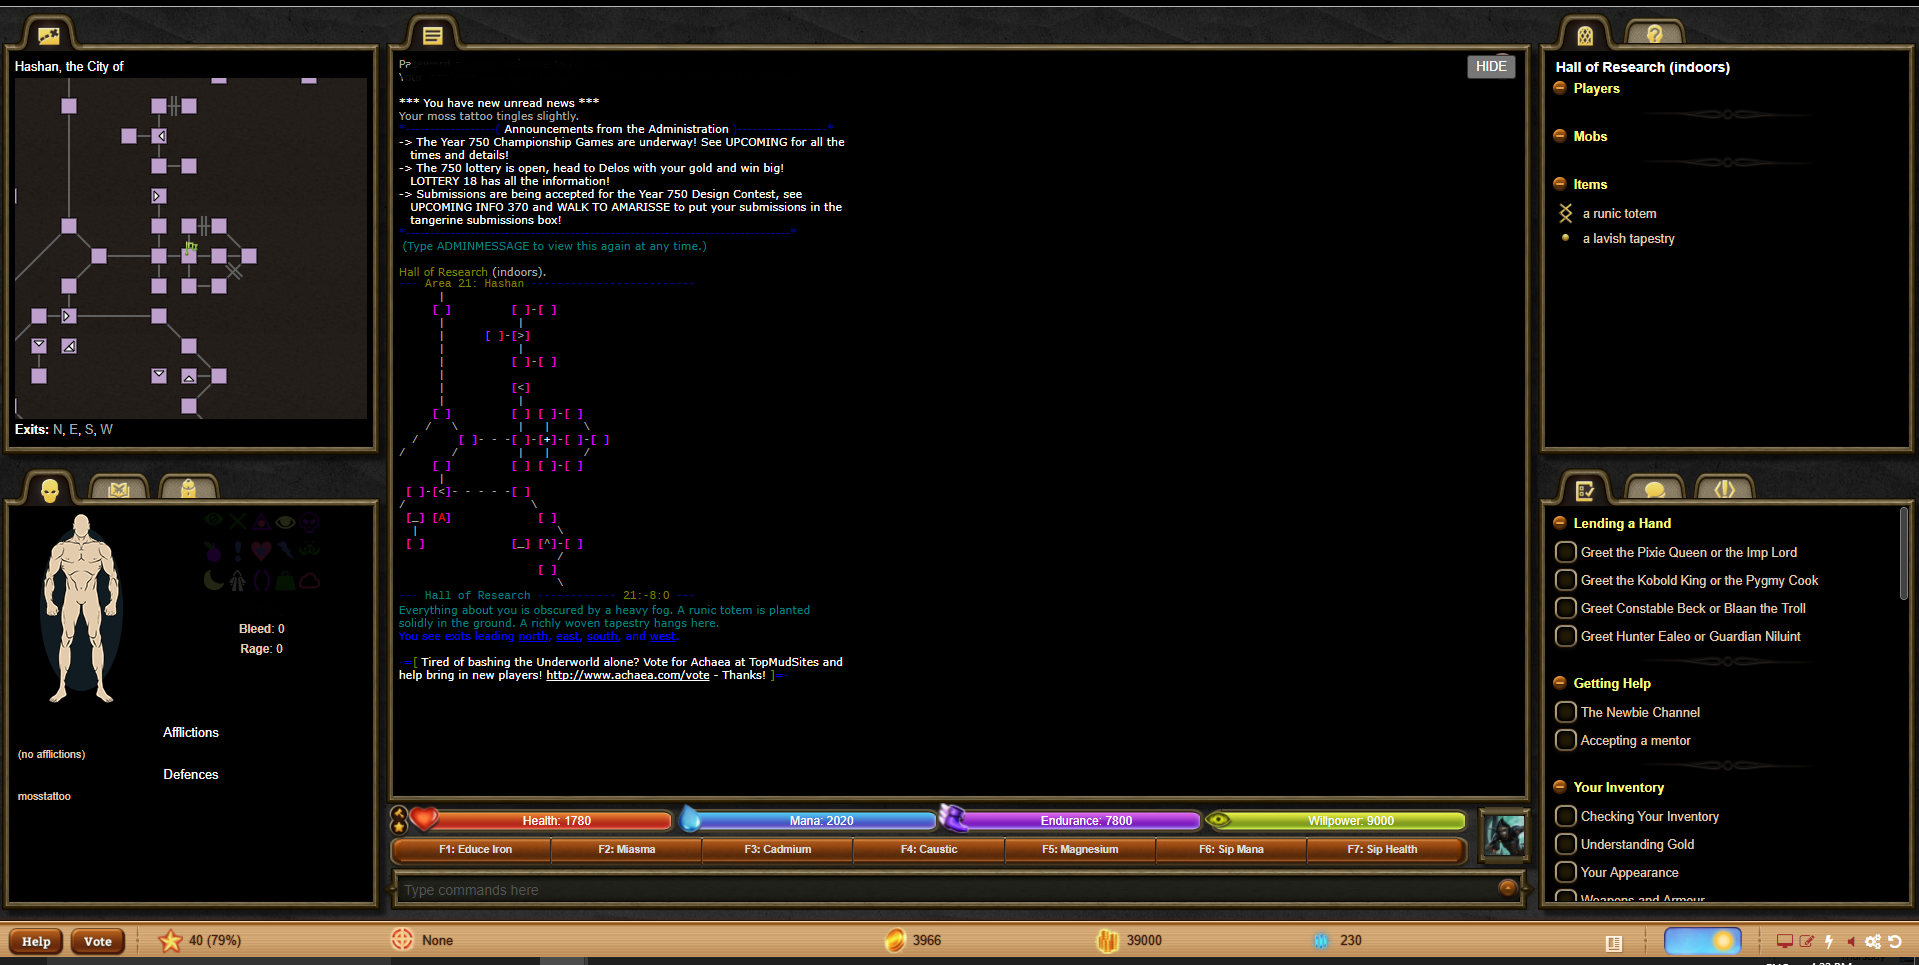
Task: Check Greet Hunter Ealeo task
Action: click(x=1566, y=636)
